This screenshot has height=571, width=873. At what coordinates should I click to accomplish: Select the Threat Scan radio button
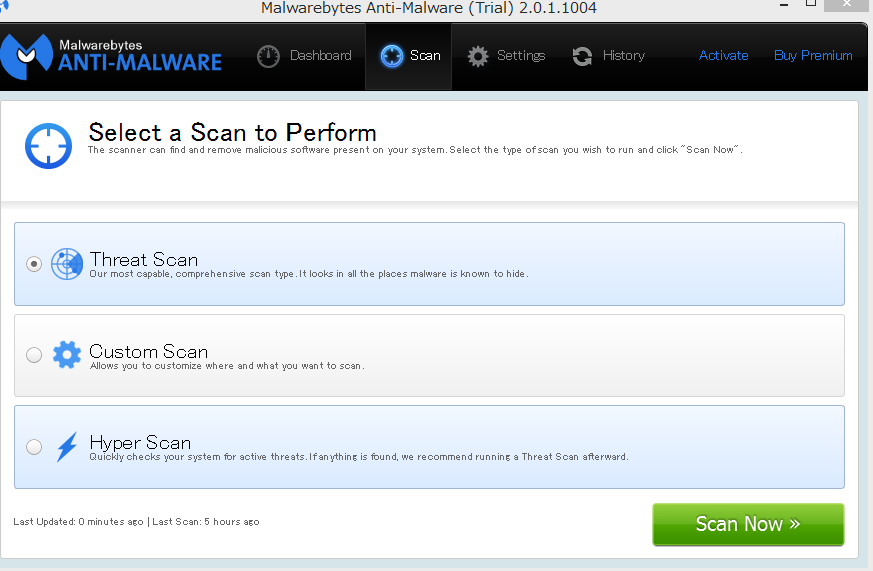pyautogui.click(x=34, y=264)
